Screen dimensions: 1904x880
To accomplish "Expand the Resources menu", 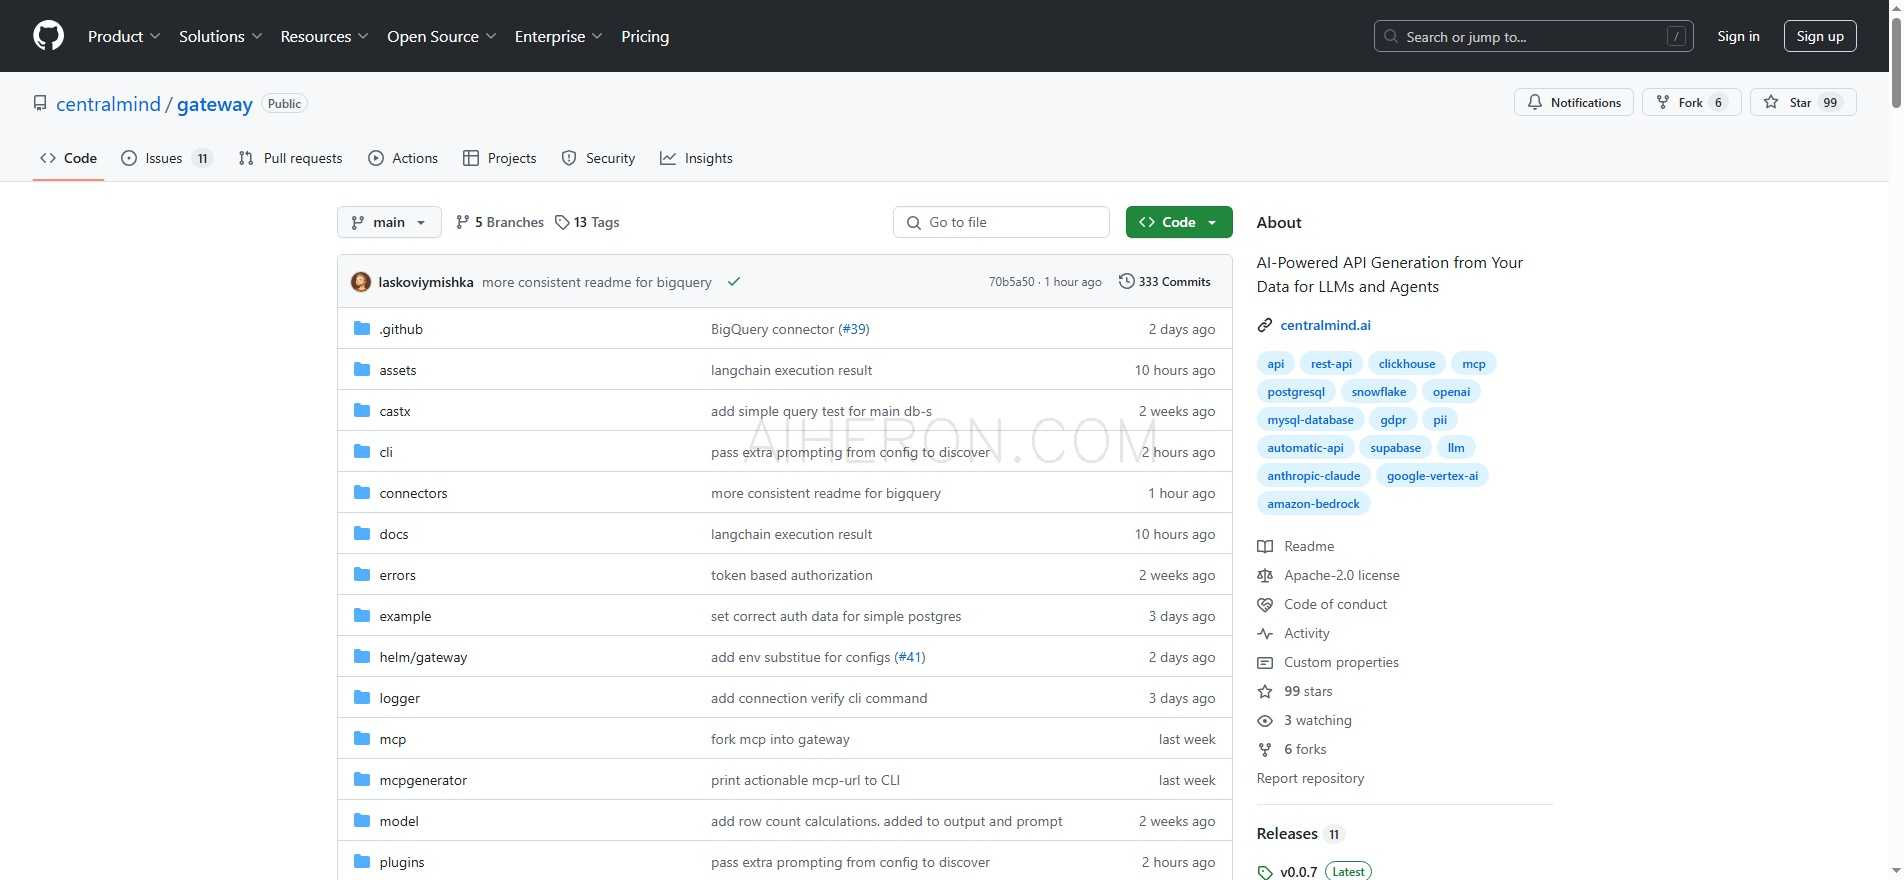I will pyautogui.click(x=324, y=36).
